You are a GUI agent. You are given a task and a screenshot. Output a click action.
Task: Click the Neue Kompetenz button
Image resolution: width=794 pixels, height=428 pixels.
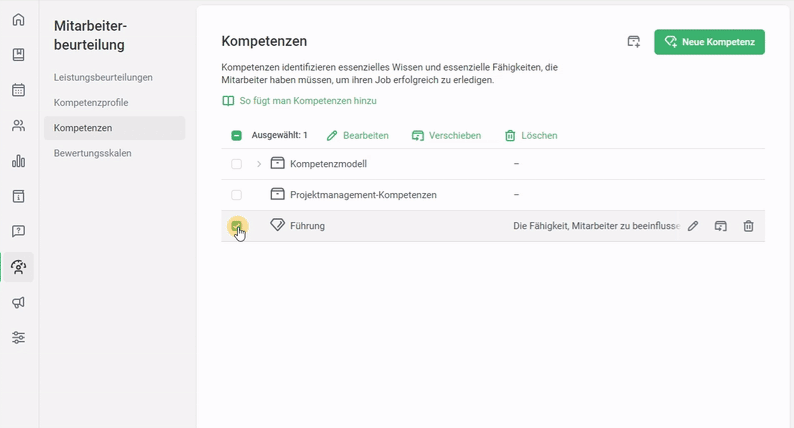(x=709, y=42)
